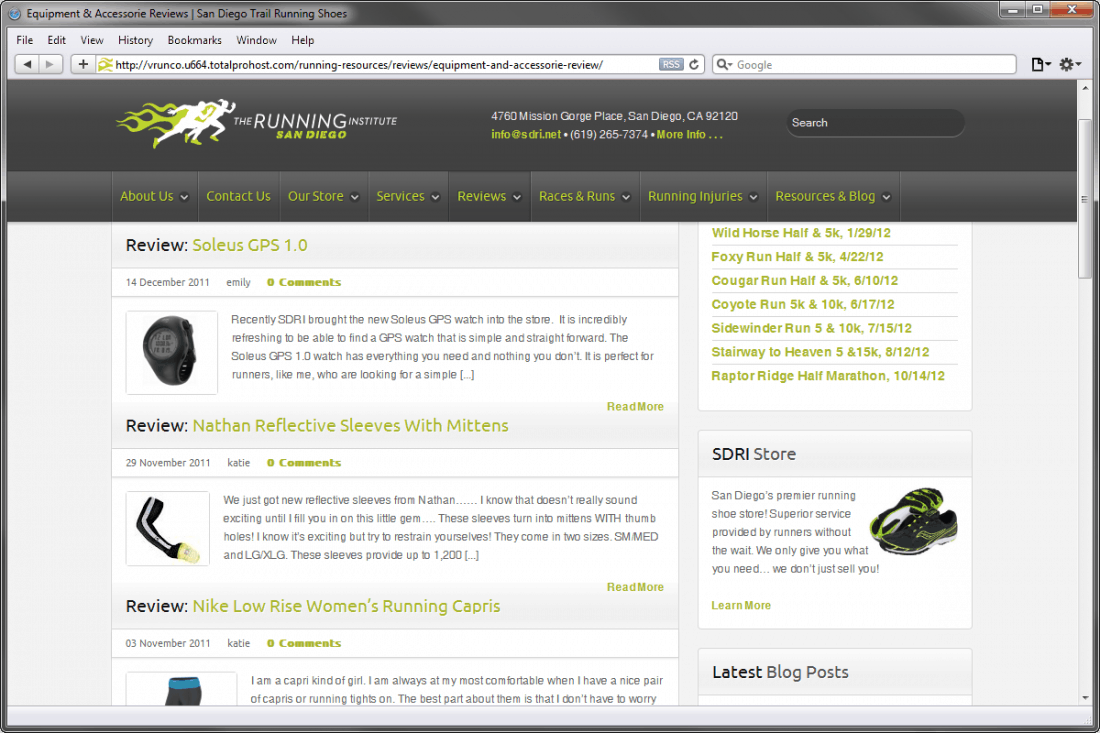Open Stairway to Heaven 5 &15k link
Image resolution: width=1100 pixels, height=733 pixels.
[x=820, y=352]
